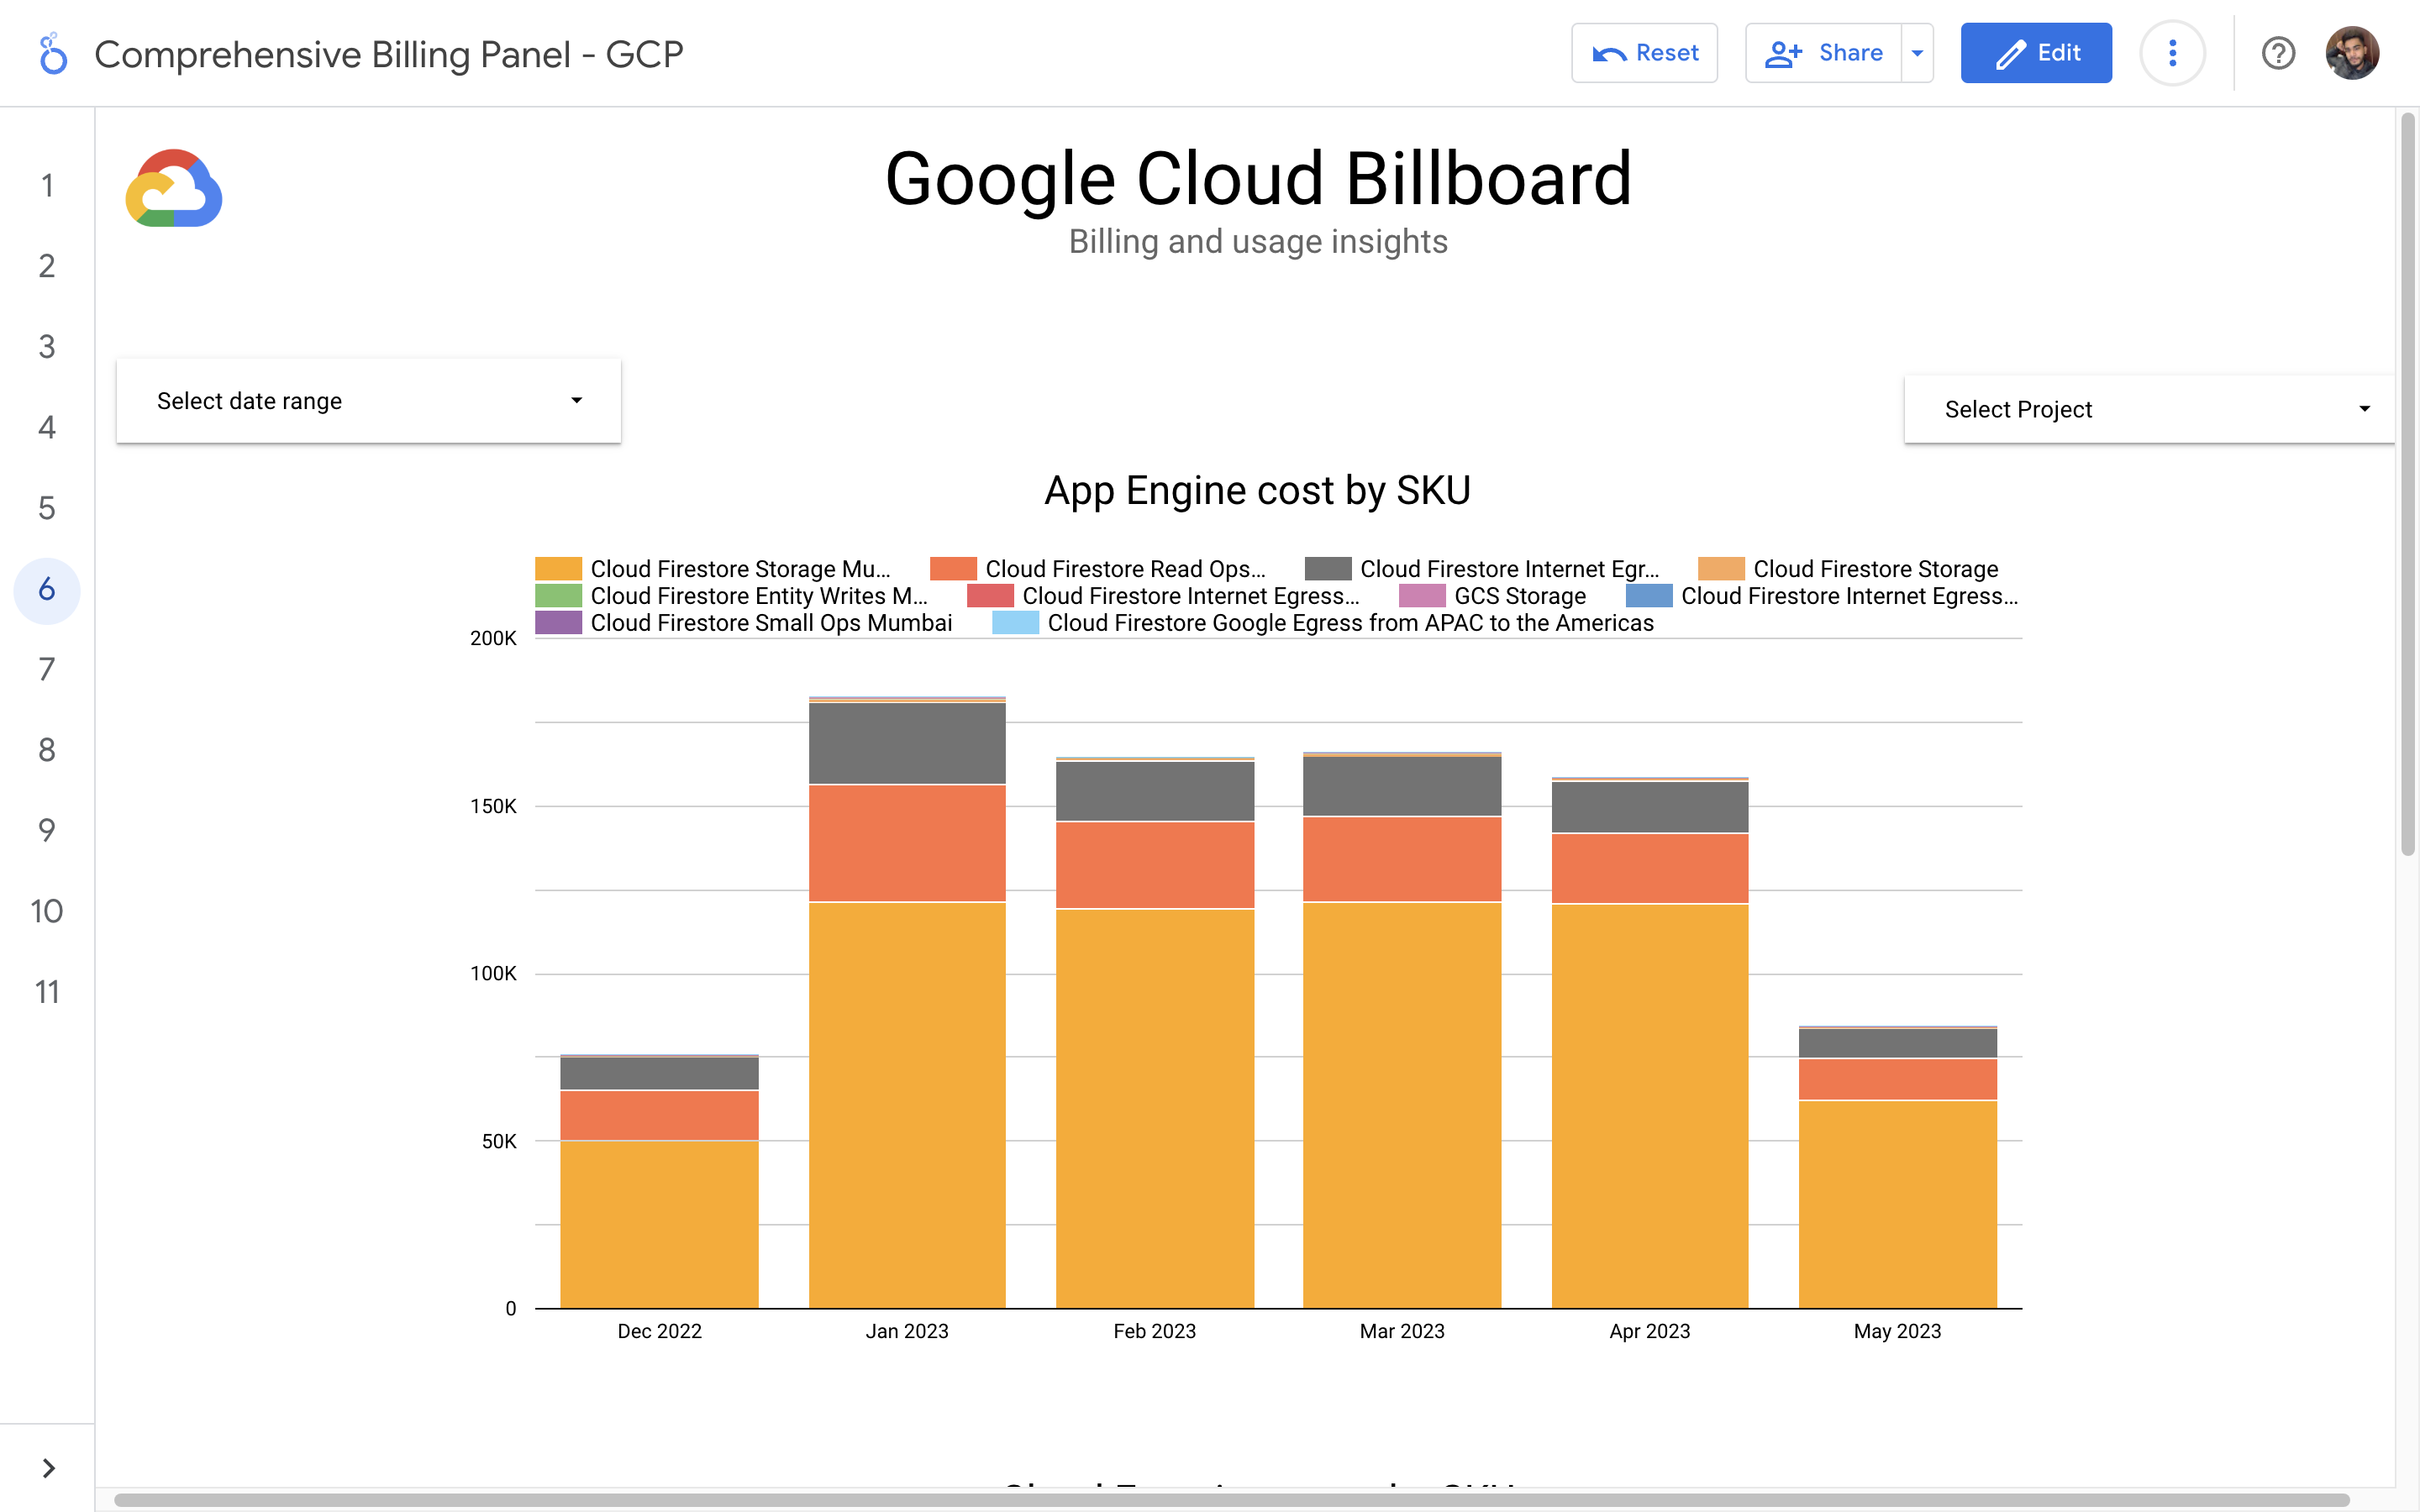Expand the Share options dropdown arrow

pyautogui.click(x=1917, y=53)
